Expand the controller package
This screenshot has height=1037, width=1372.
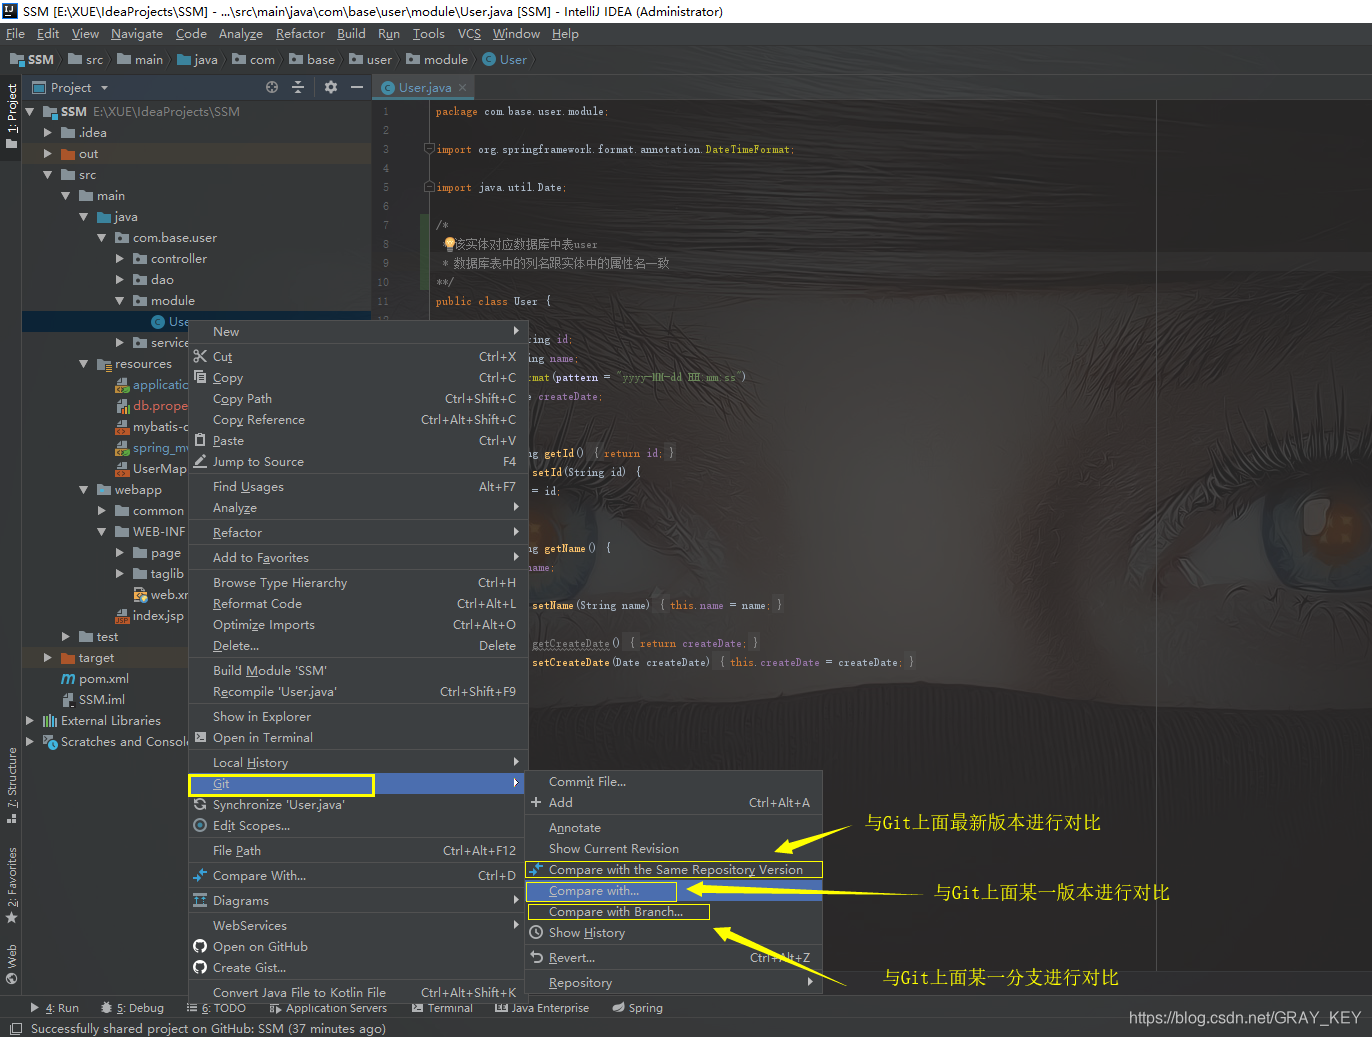120,259
